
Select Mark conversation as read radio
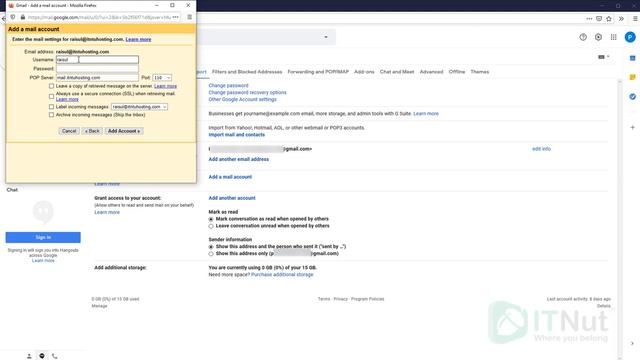[211, 219]
